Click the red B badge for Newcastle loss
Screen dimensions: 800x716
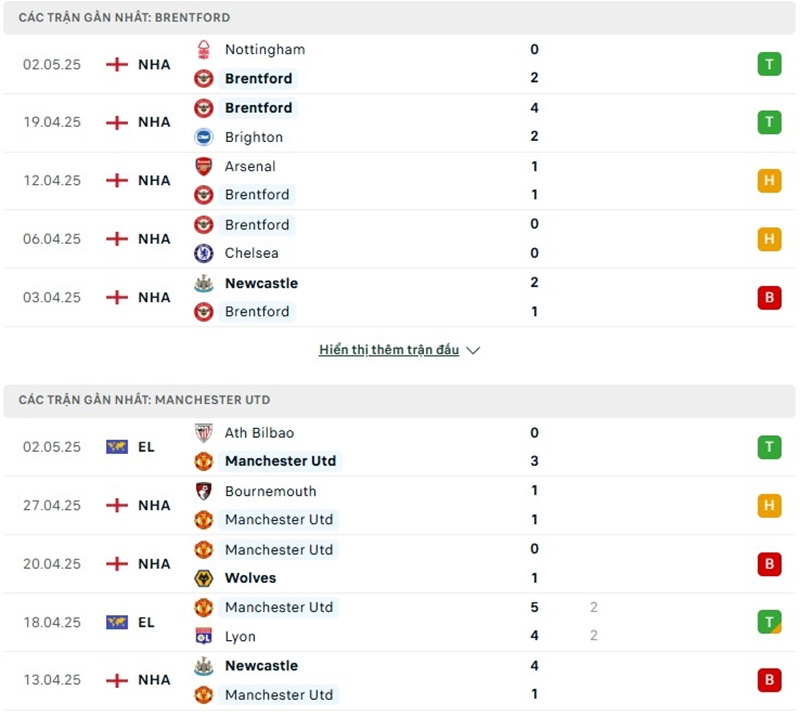(769, 297)
